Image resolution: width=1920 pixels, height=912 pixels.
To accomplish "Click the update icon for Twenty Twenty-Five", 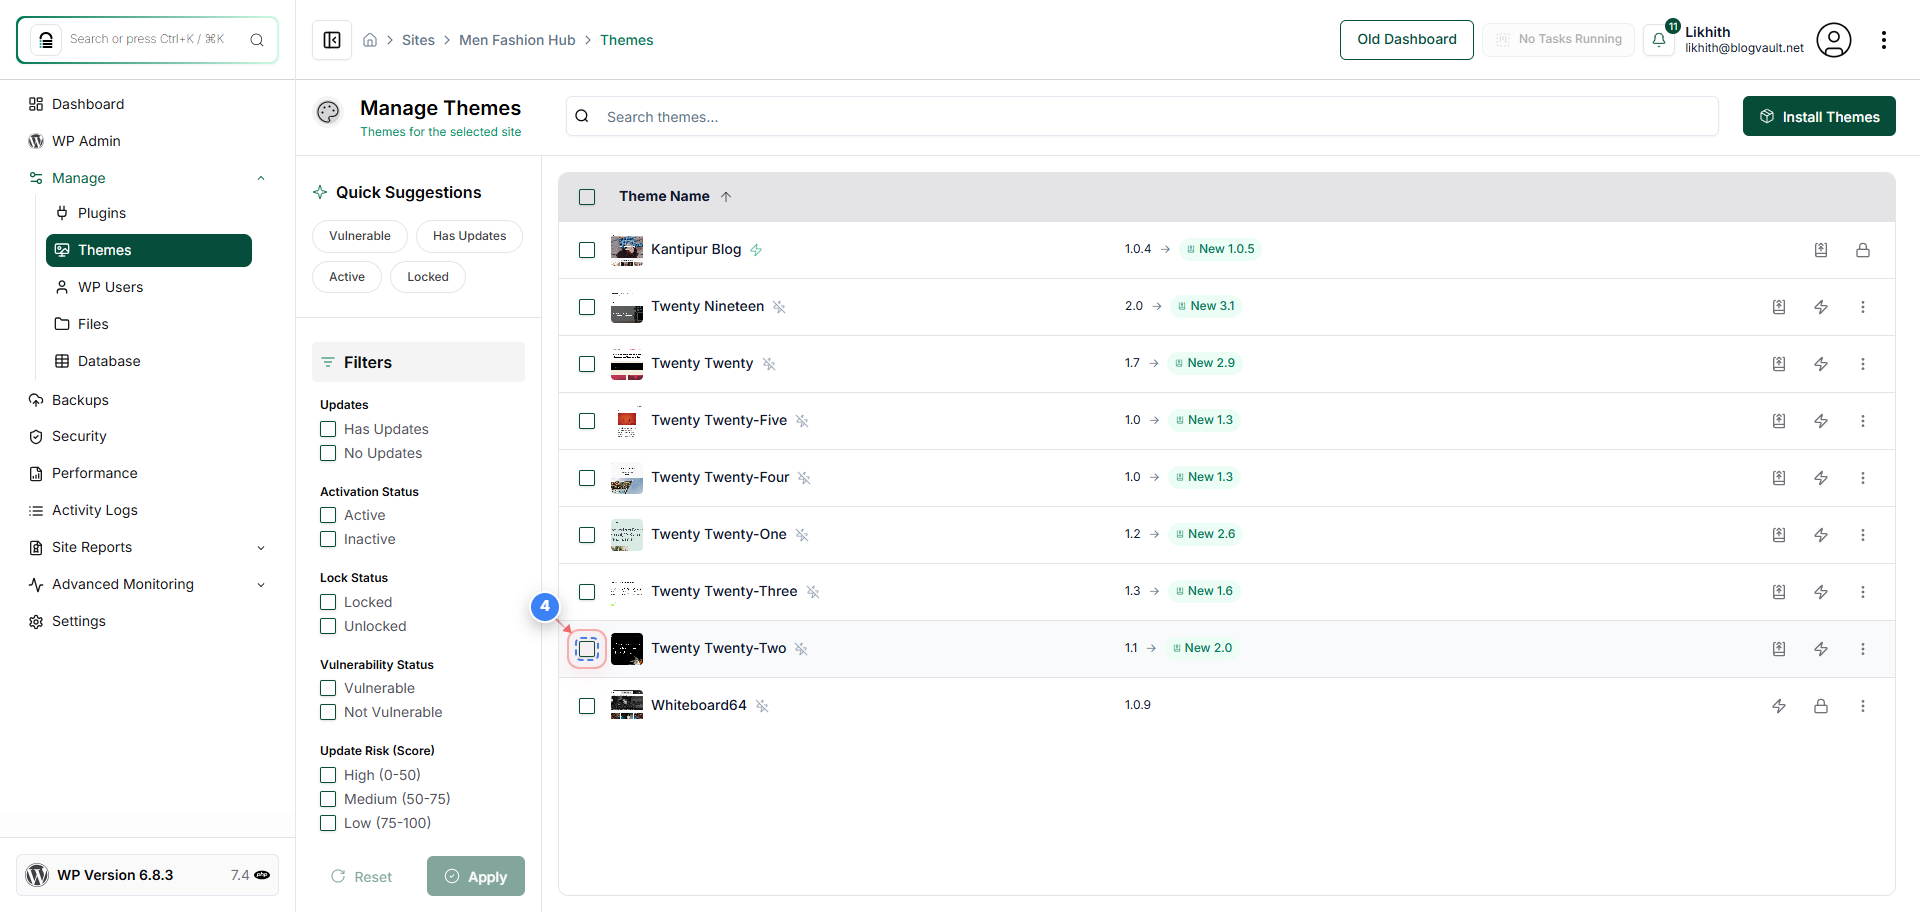I will [1779, 421].
